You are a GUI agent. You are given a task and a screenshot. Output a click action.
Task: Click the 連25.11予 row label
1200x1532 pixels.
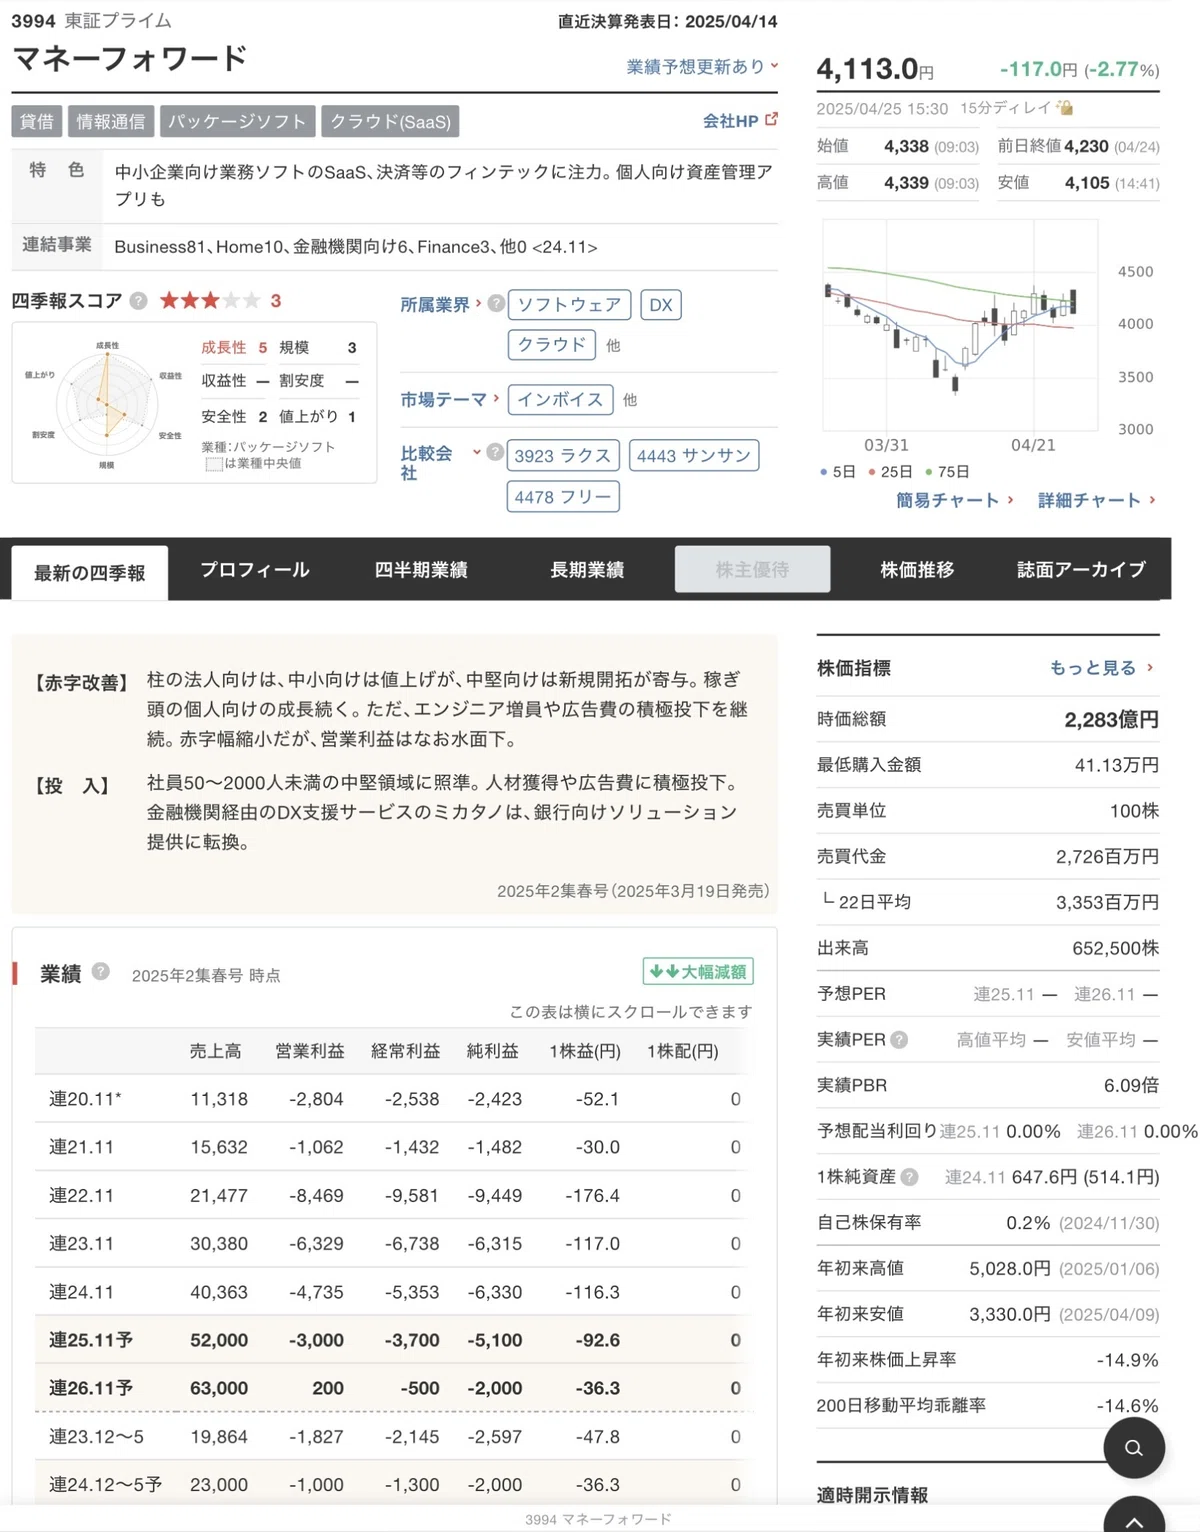pyautogui.click(x=91, y=1340)
